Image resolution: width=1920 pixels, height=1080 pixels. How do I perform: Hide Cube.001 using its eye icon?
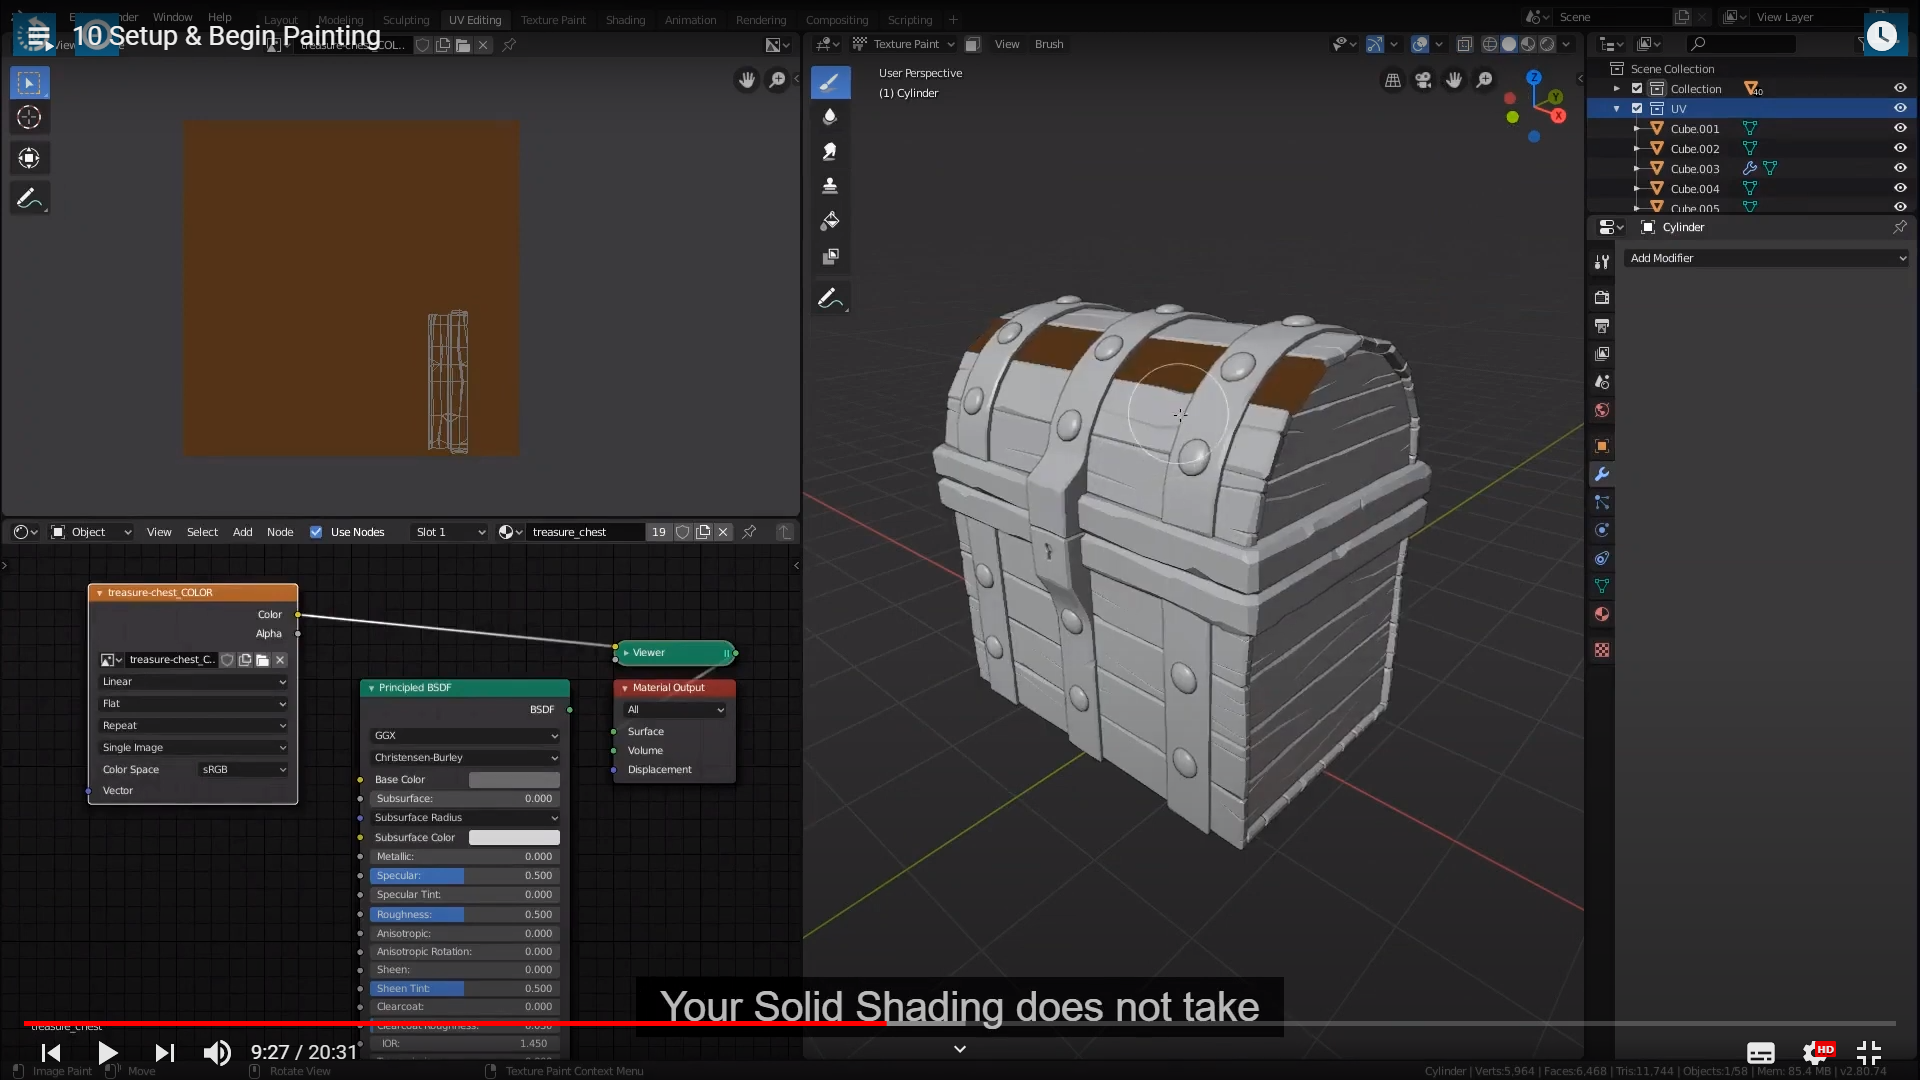pos(1900,128)
